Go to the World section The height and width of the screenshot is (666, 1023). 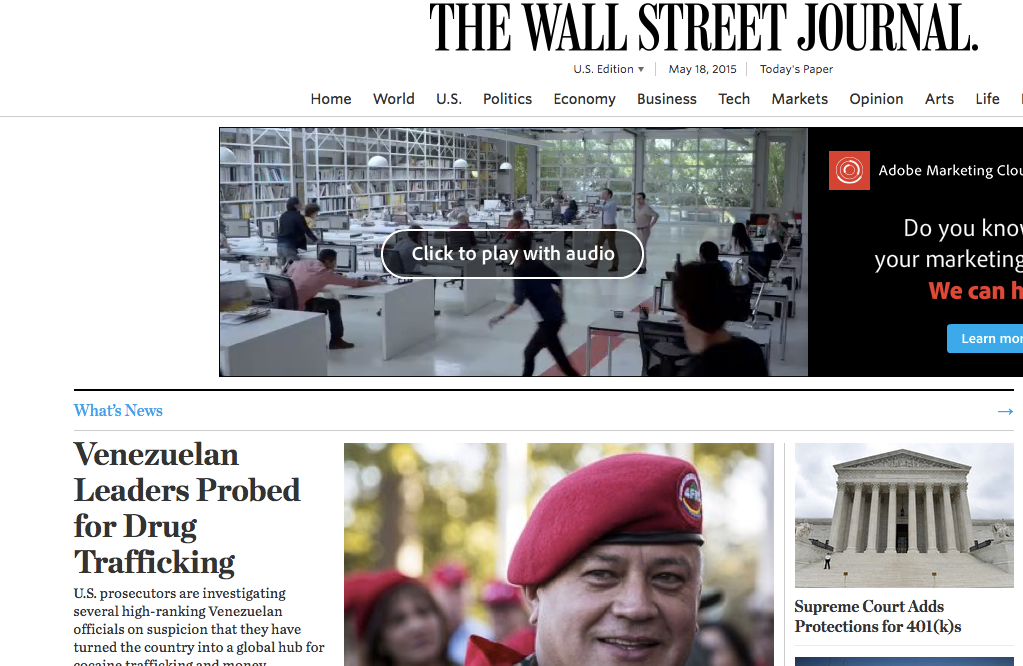click(x=393, y=99)
